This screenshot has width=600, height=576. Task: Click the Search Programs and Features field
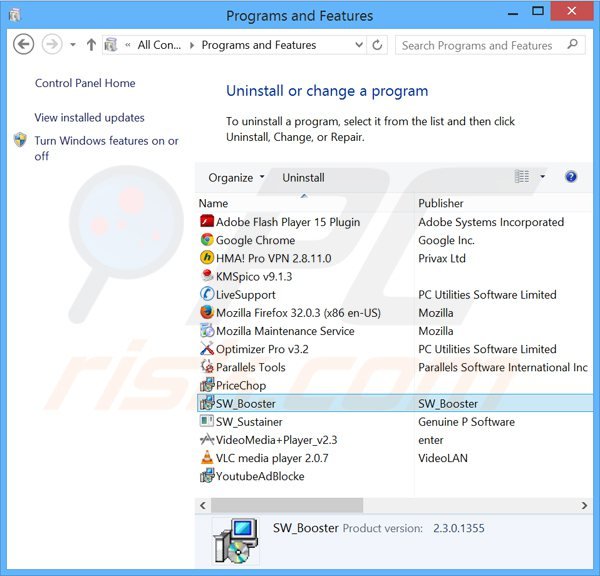(490, 45)
